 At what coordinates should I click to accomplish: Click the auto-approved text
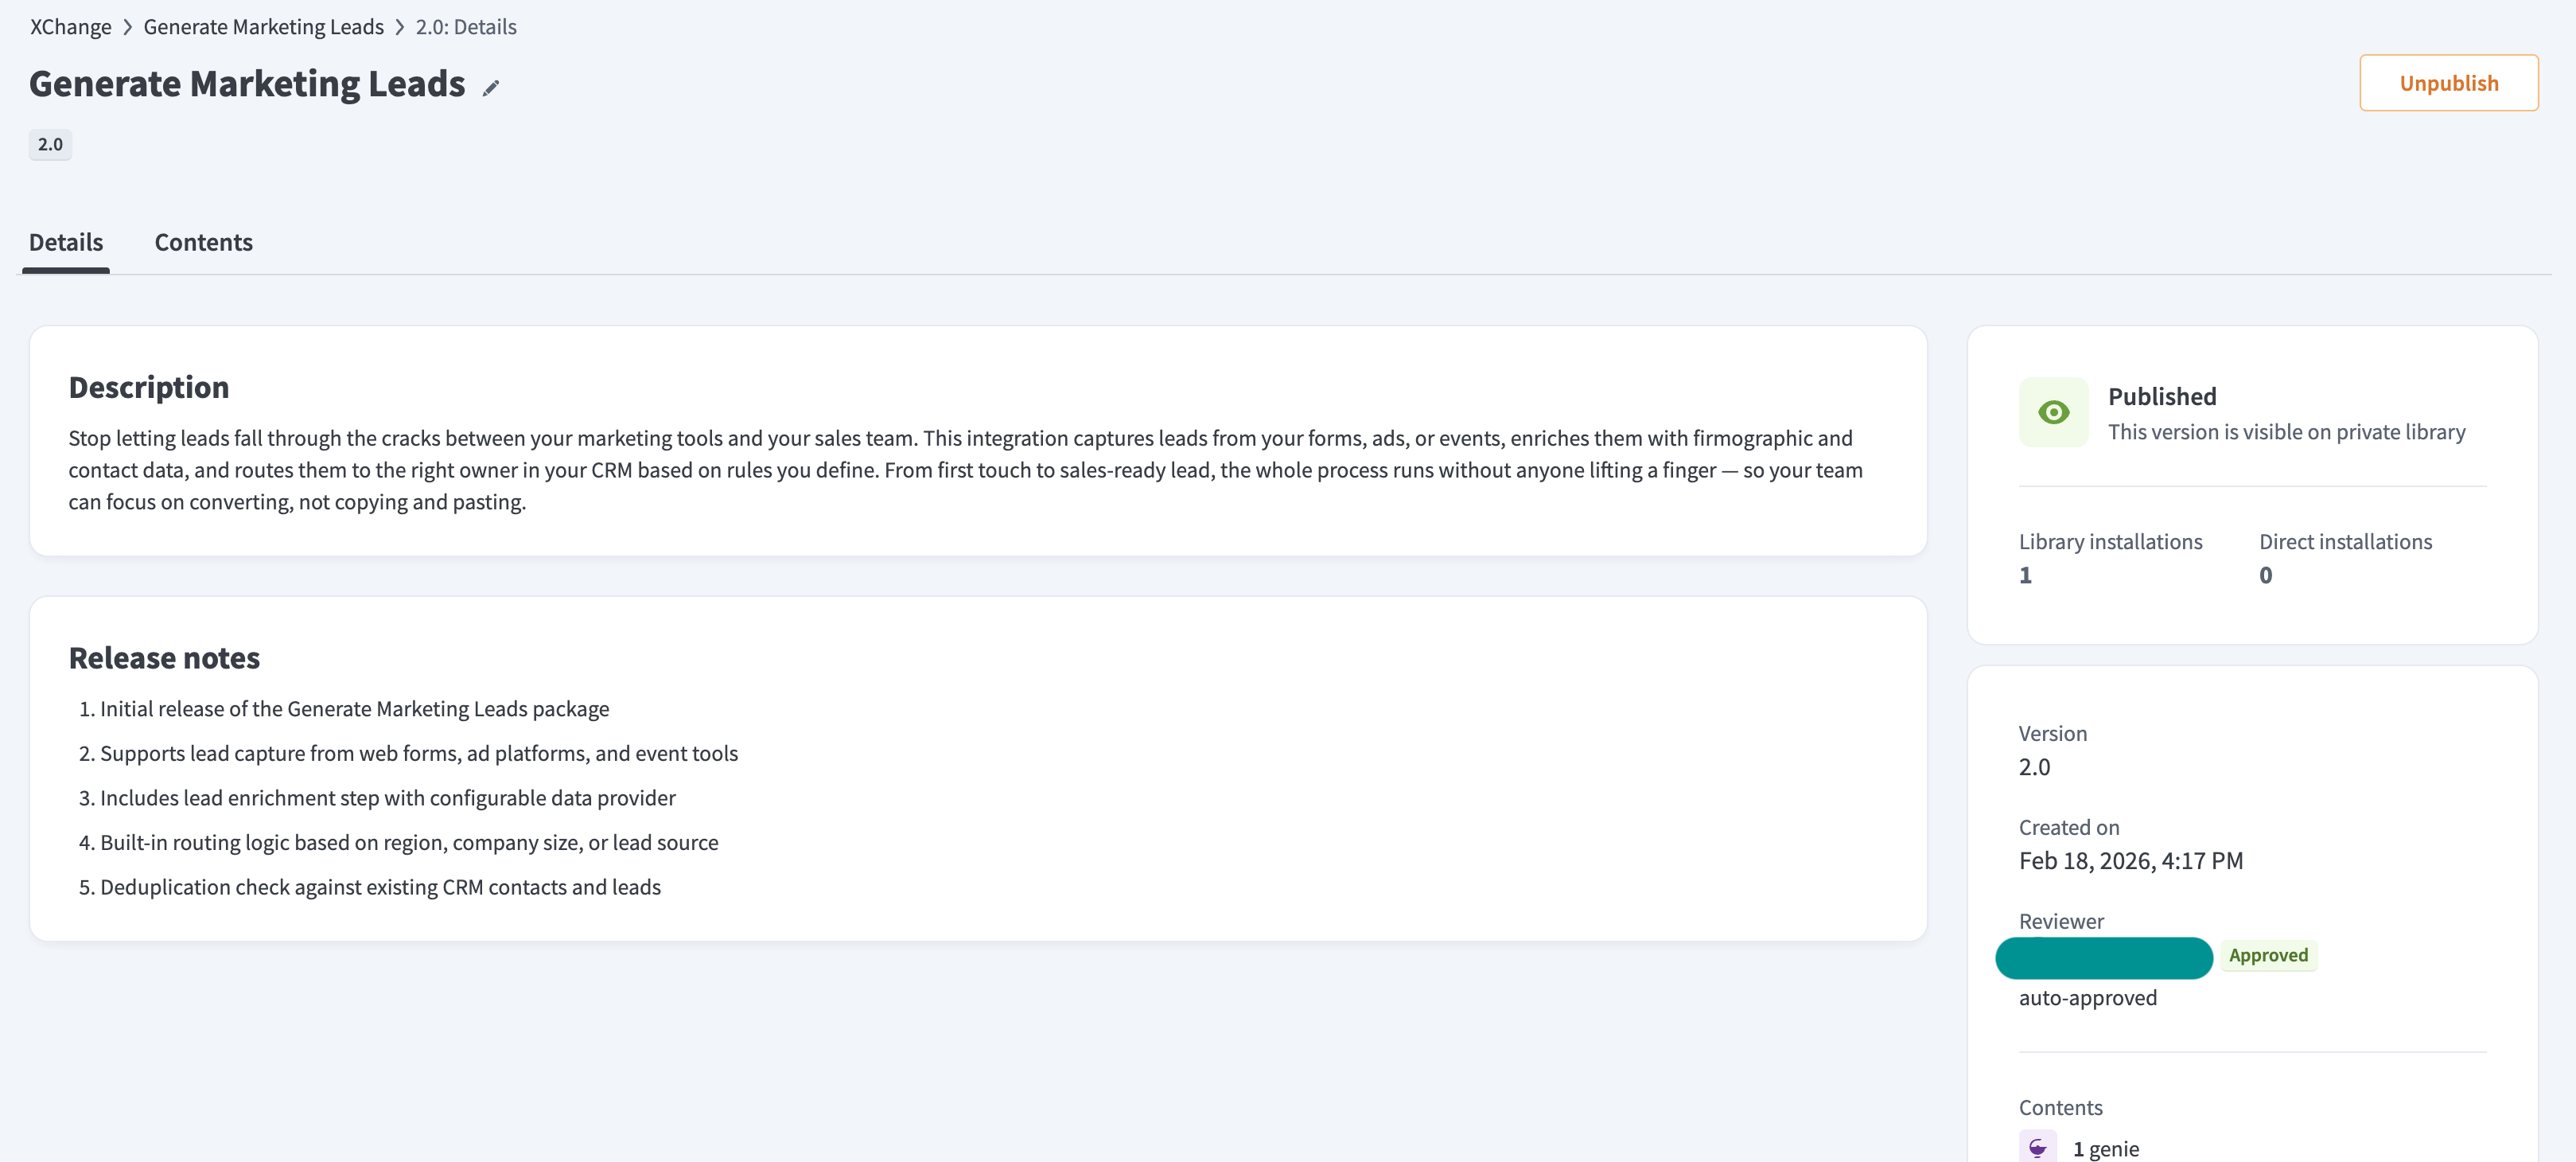2087,998
